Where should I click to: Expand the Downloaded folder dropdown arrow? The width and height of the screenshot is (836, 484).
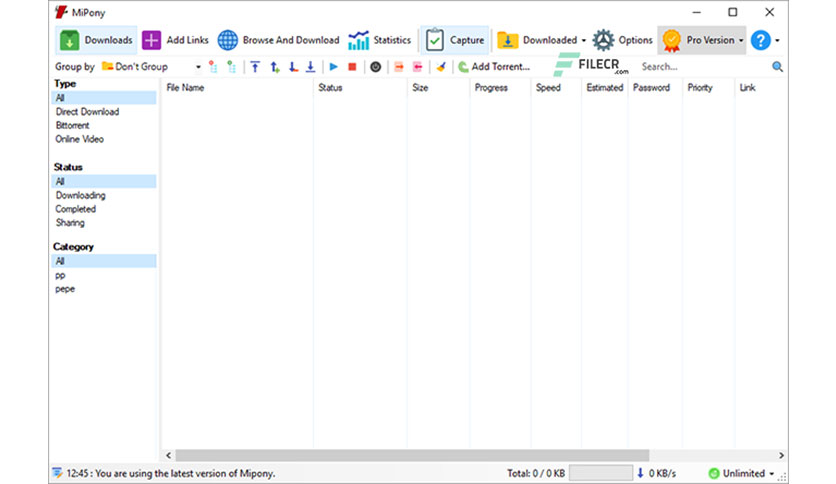pyautogui.click(x=583, y=41)
